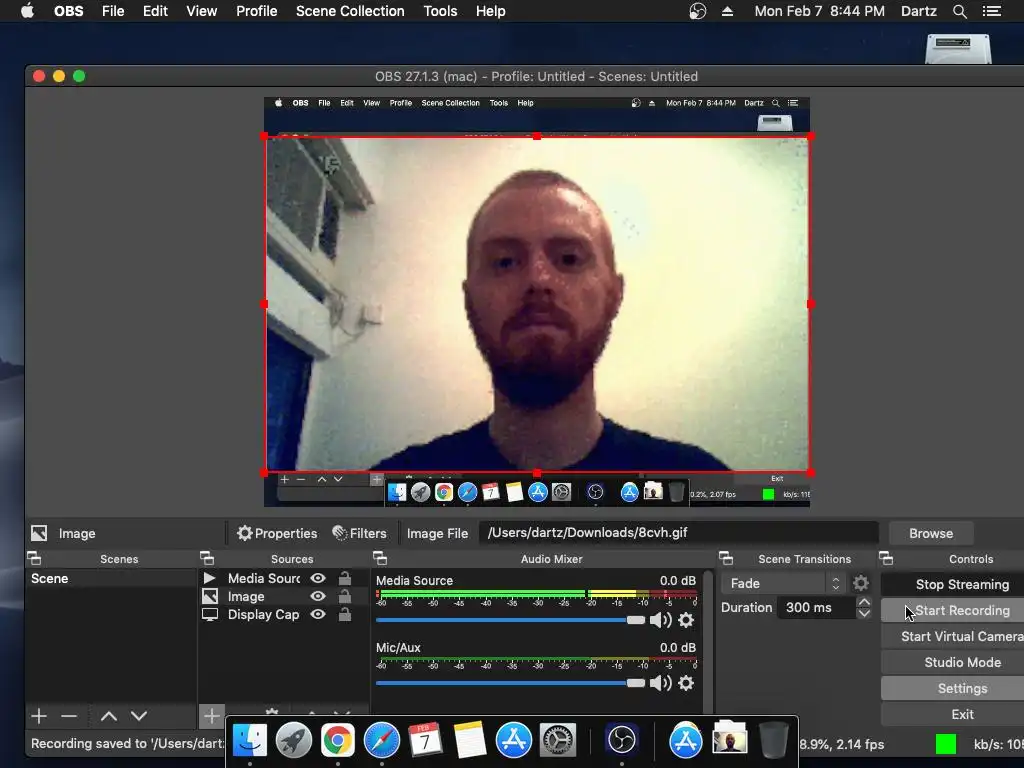This screenshot has height=768, width=1024.
Task: Pop out the Audio Mixer dock icon
Action: (380, 558)
